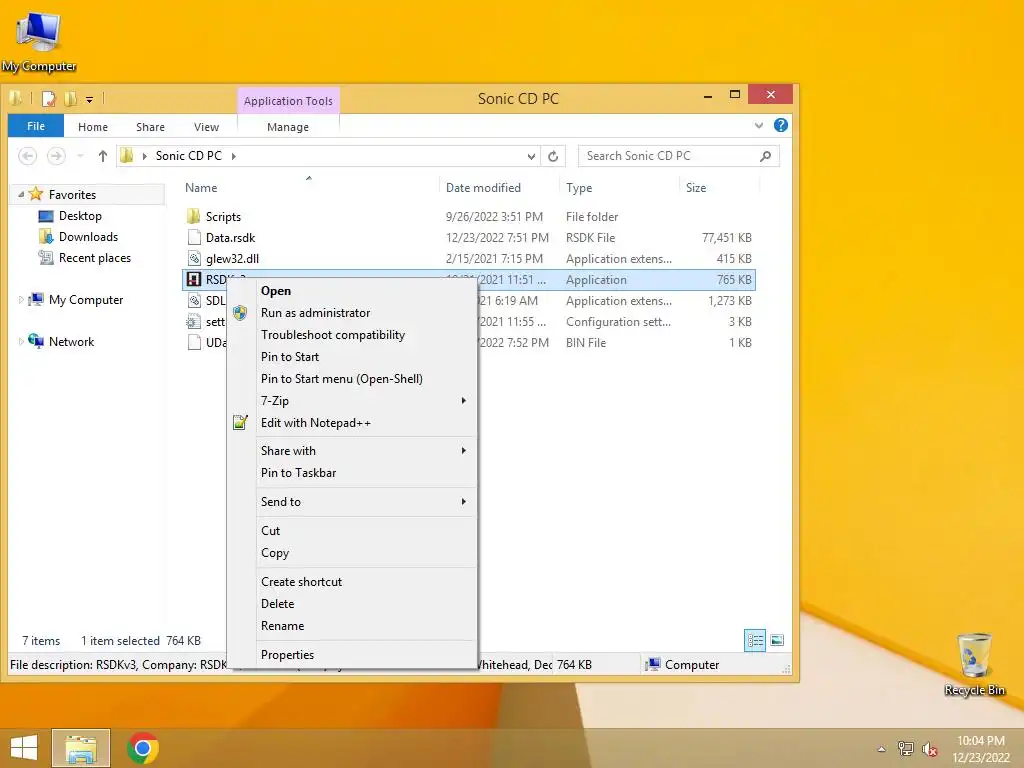Collapse the Favorites tree node
Screen dimensions: 1024x768
pyautogui.click(x=20, y=194)
